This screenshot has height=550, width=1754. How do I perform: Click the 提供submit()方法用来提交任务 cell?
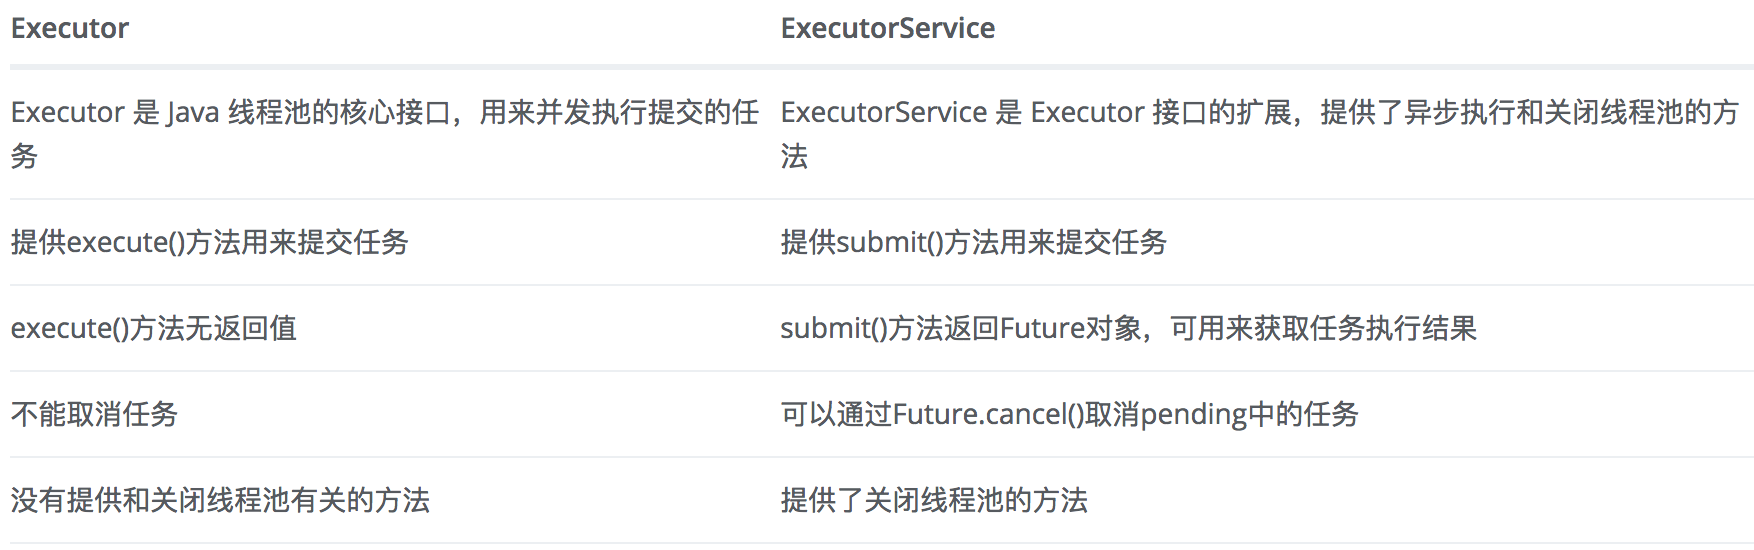pyautogui.click(x=974, y=242)
